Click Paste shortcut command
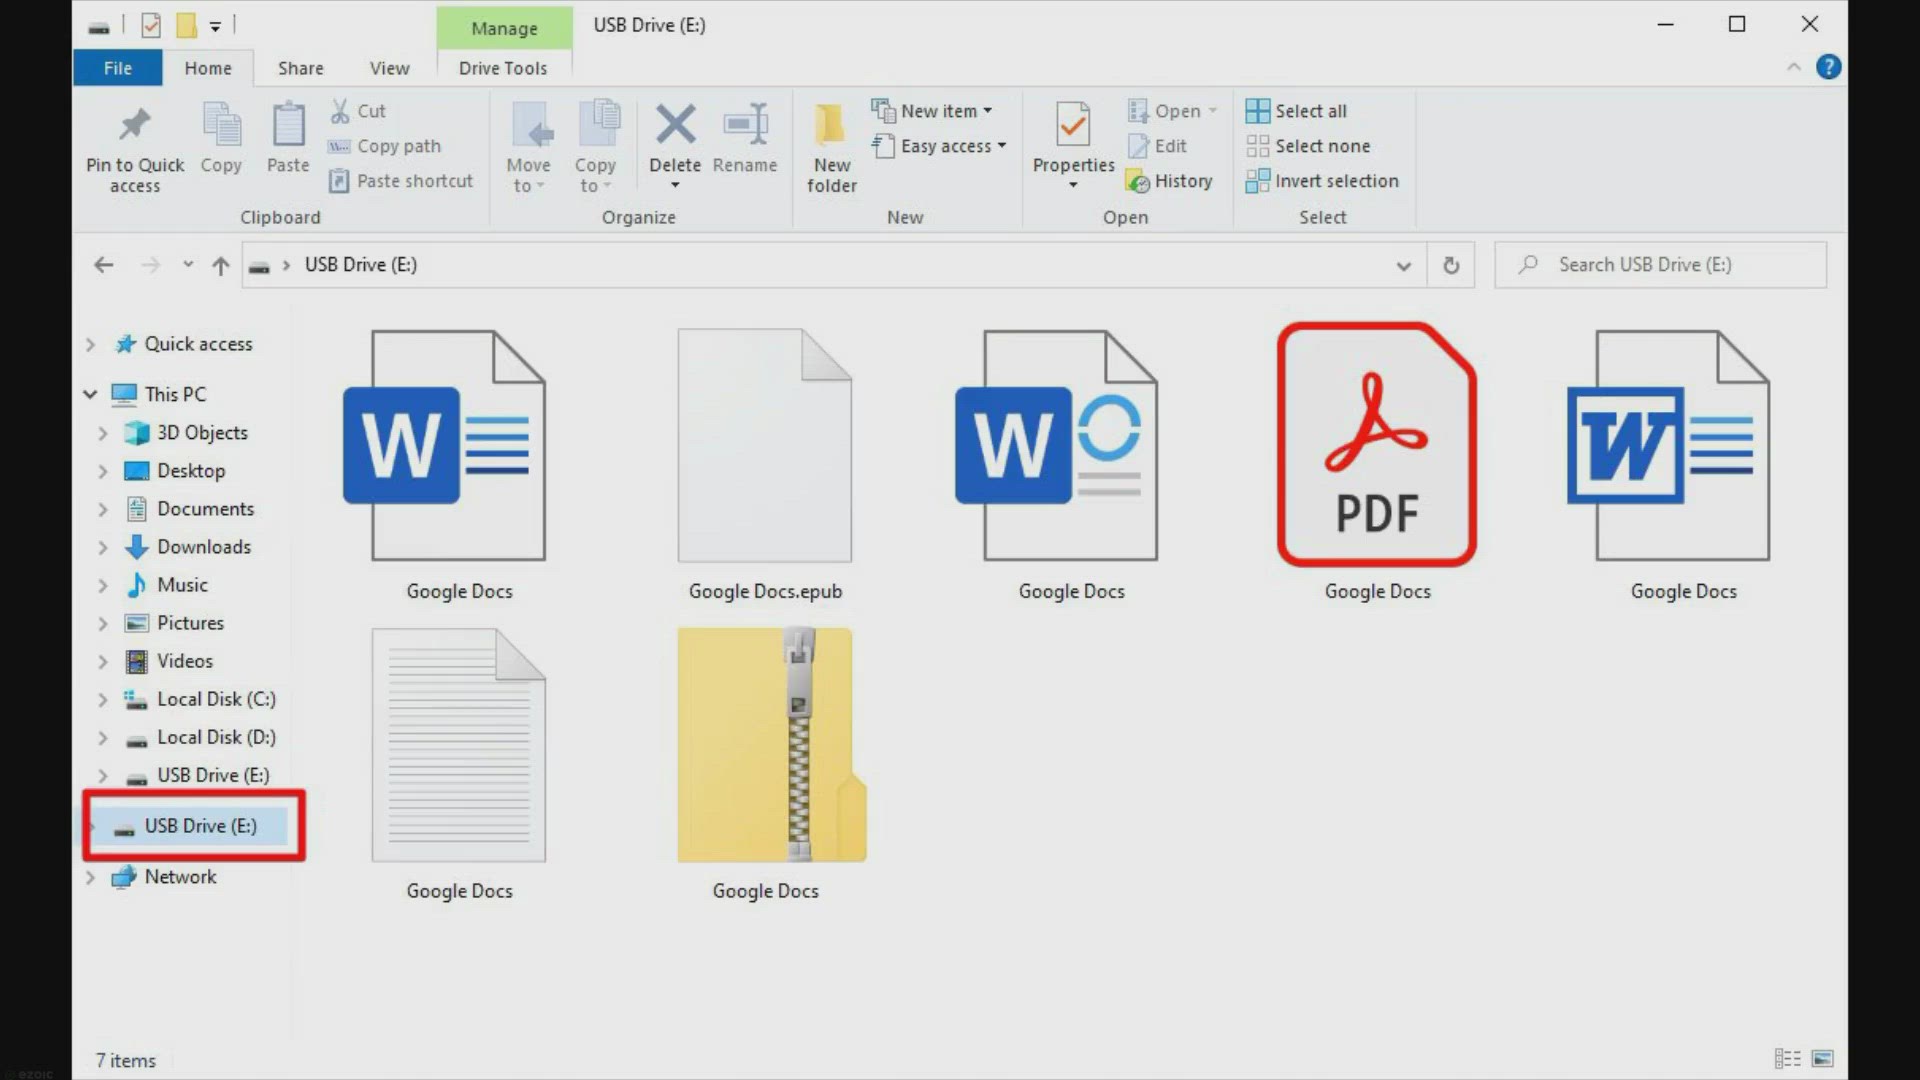 [x=401, y=181]
